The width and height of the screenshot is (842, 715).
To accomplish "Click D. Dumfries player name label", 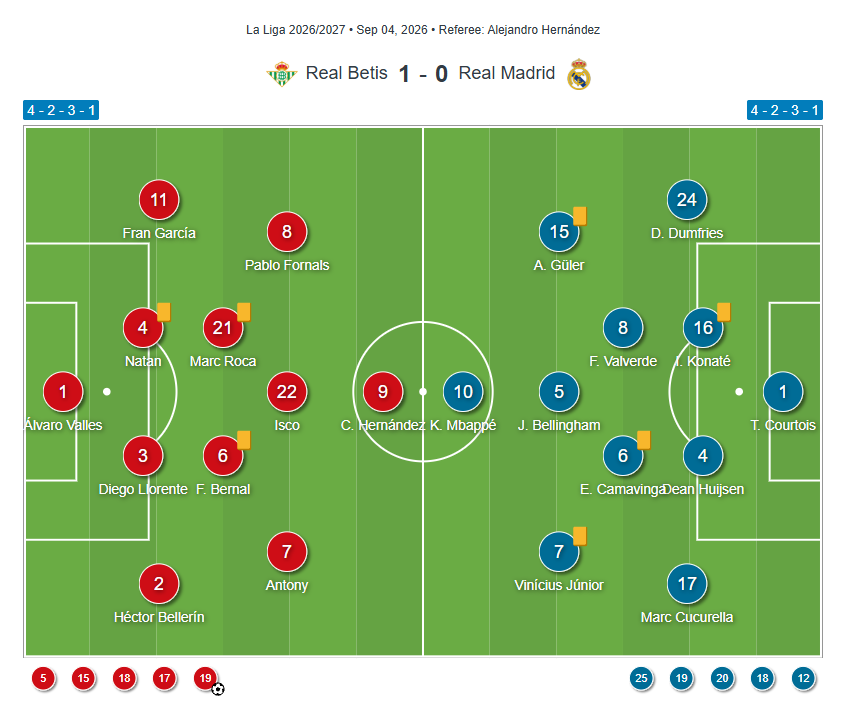I will click(x=687, y=233).
